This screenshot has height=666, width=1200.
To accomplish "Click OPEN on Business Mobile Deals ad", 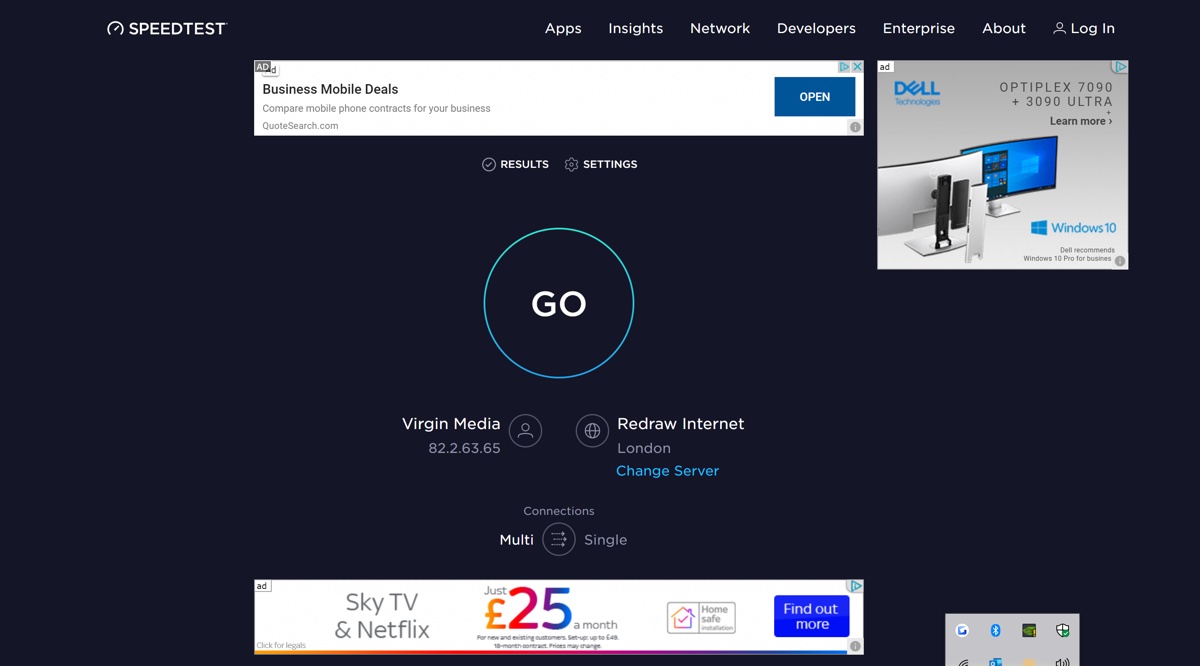I will coord(815,97).
